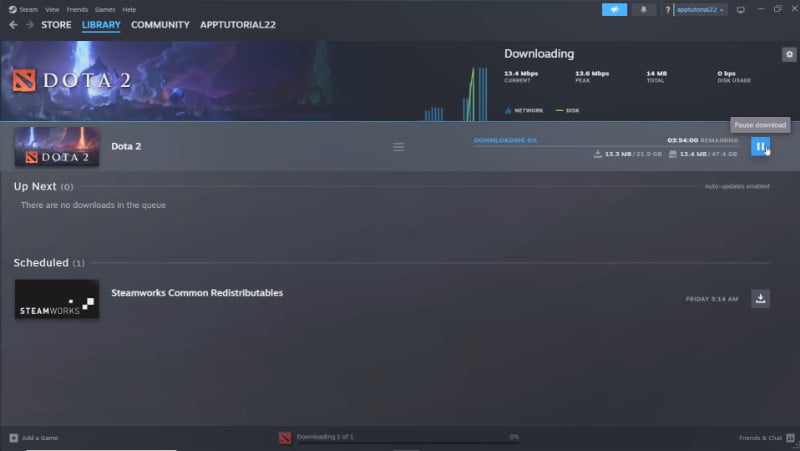Click the 'DOWNLOADING 0%' label
The height and width of the screenshot is (451, 800).
pyautogui.click(x=505, y=140)
